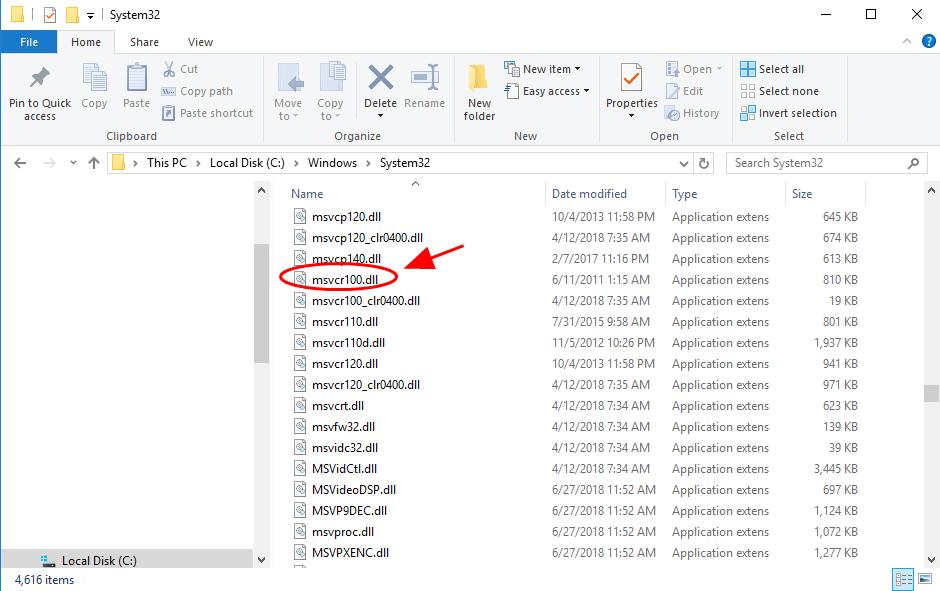The height and width of the screenshot is (591, 940).
Task: Switch to the View ribbon tab
Action: (x=200, y=42)
